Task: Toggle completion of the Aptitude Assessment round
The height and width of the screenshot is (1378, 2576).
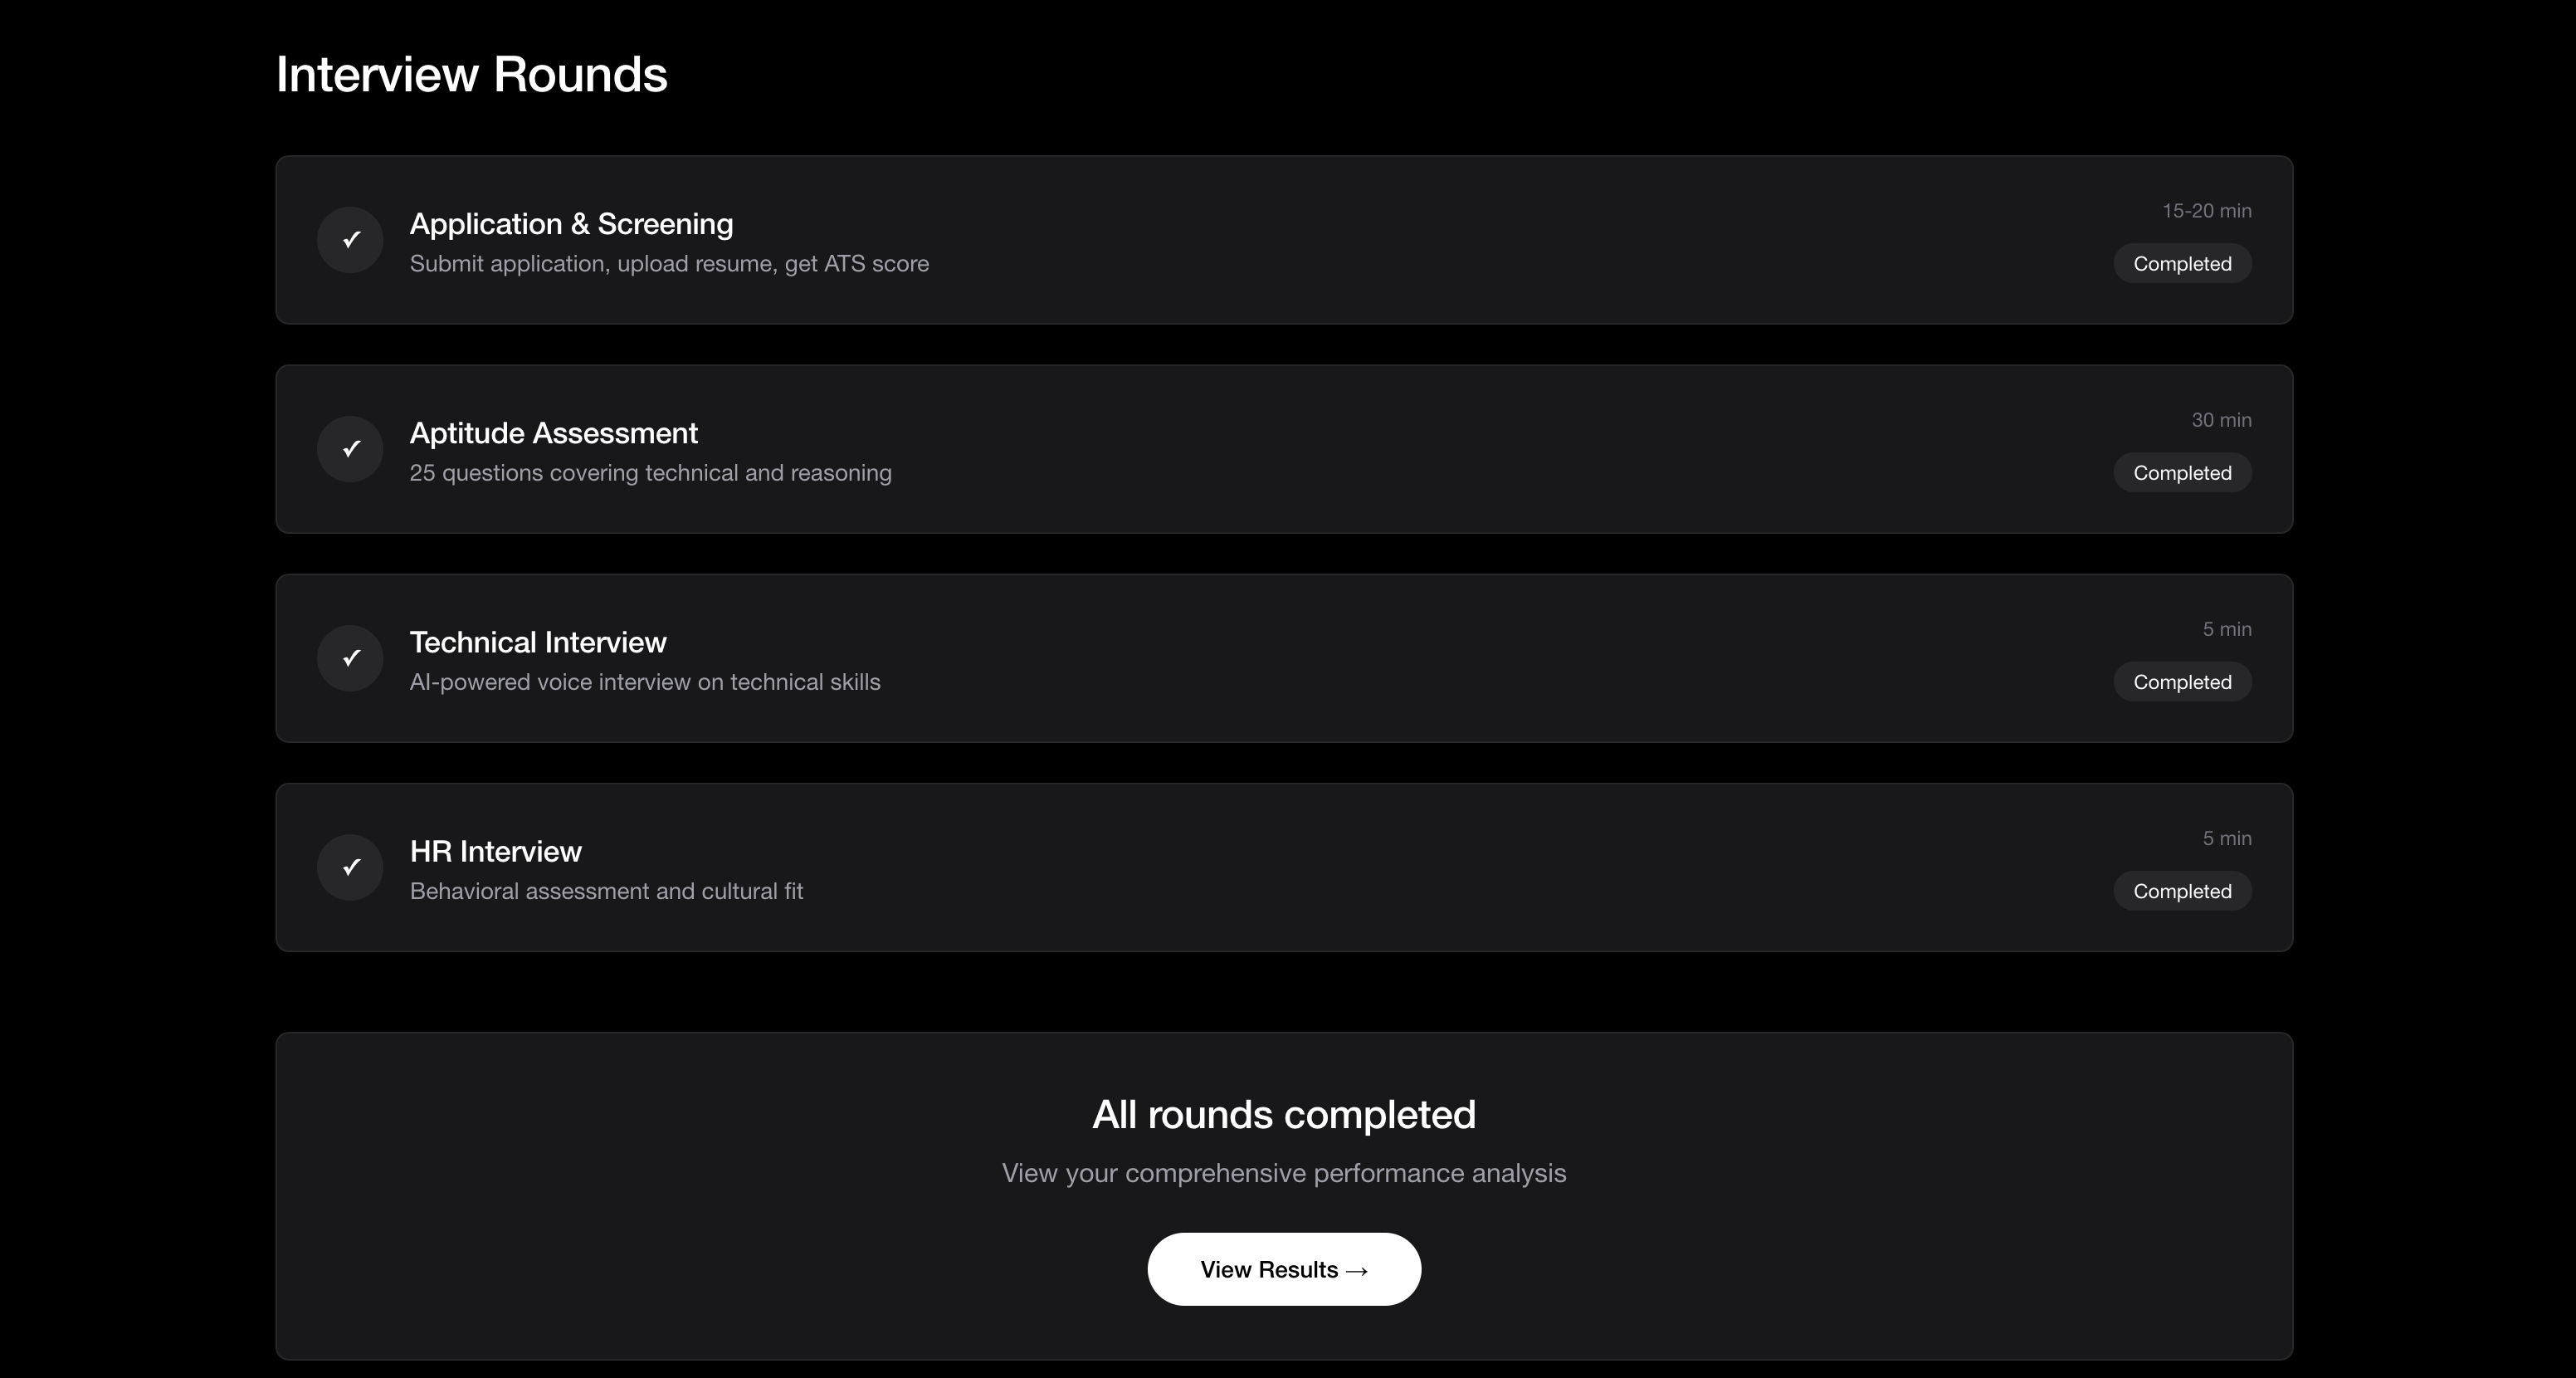Action: pos(349,449)
